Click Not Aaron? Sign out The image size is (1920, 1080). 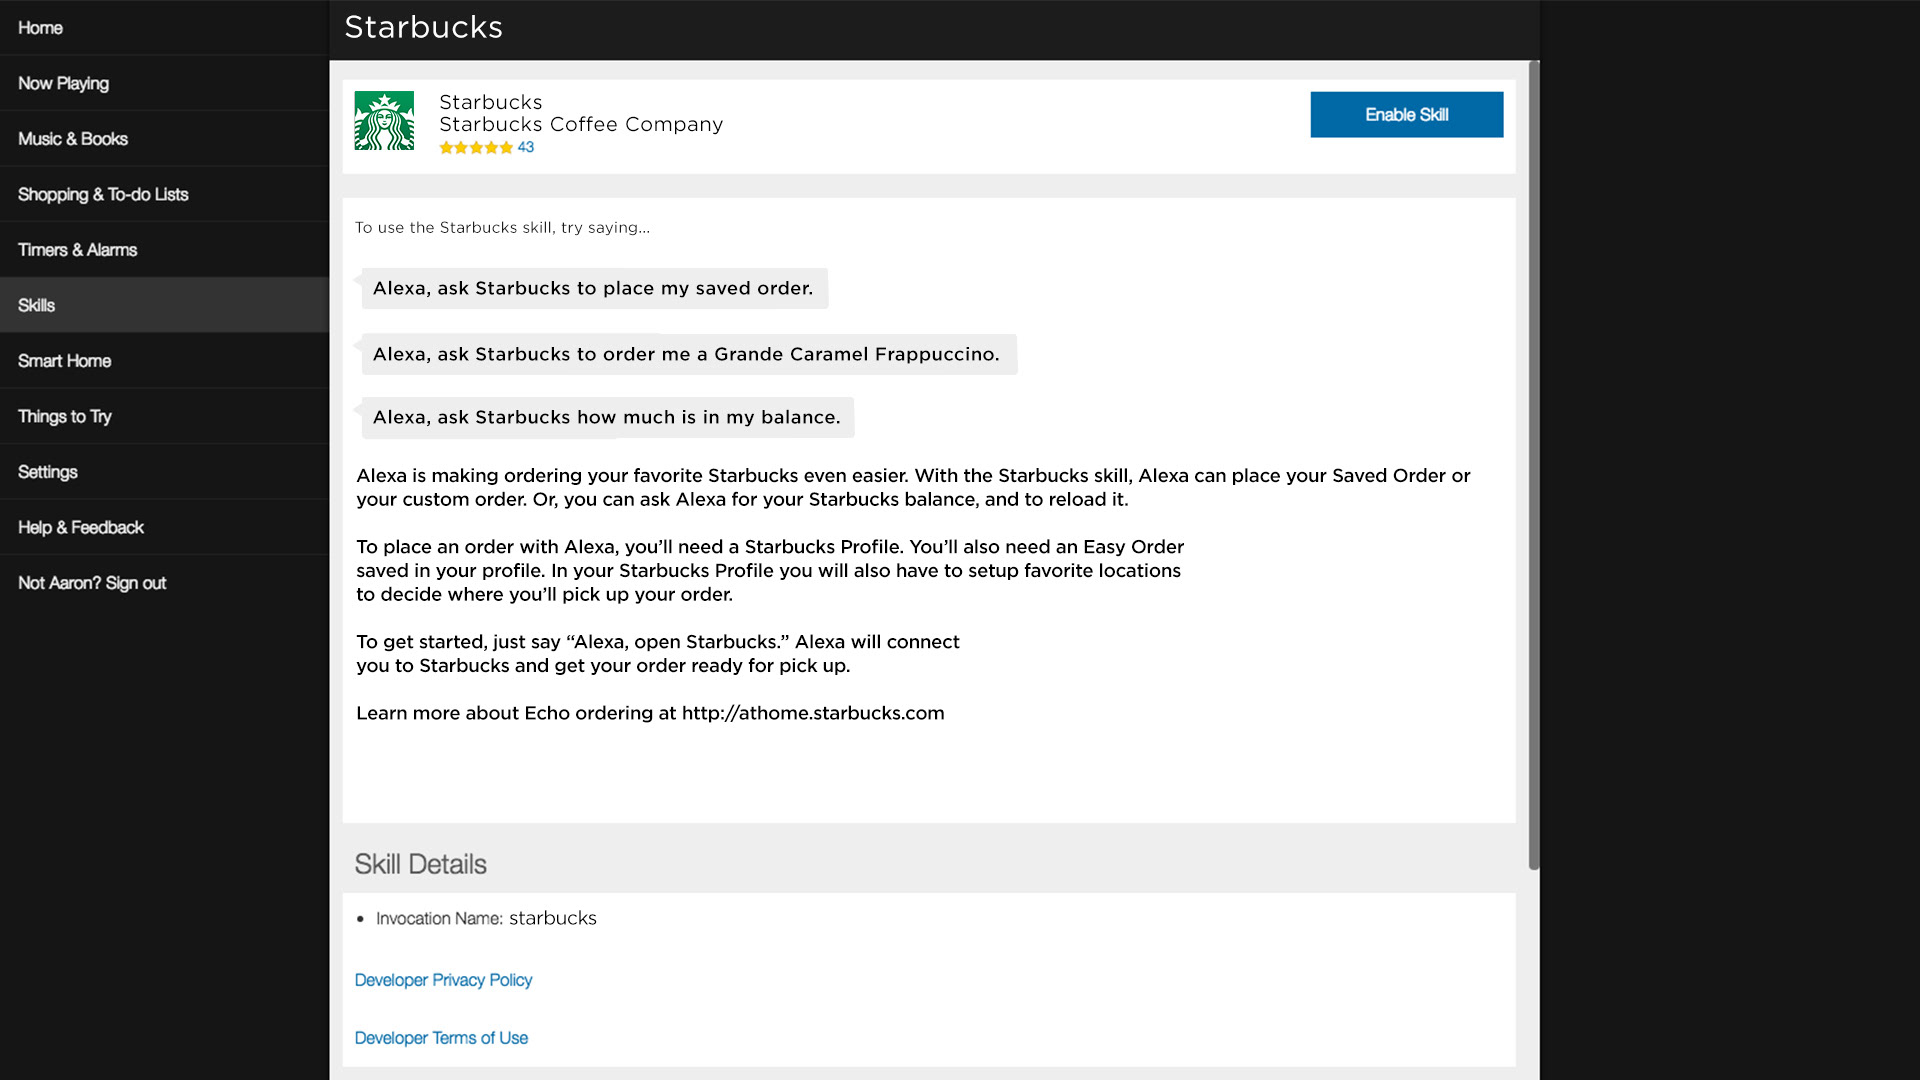(x=164, y=583)
